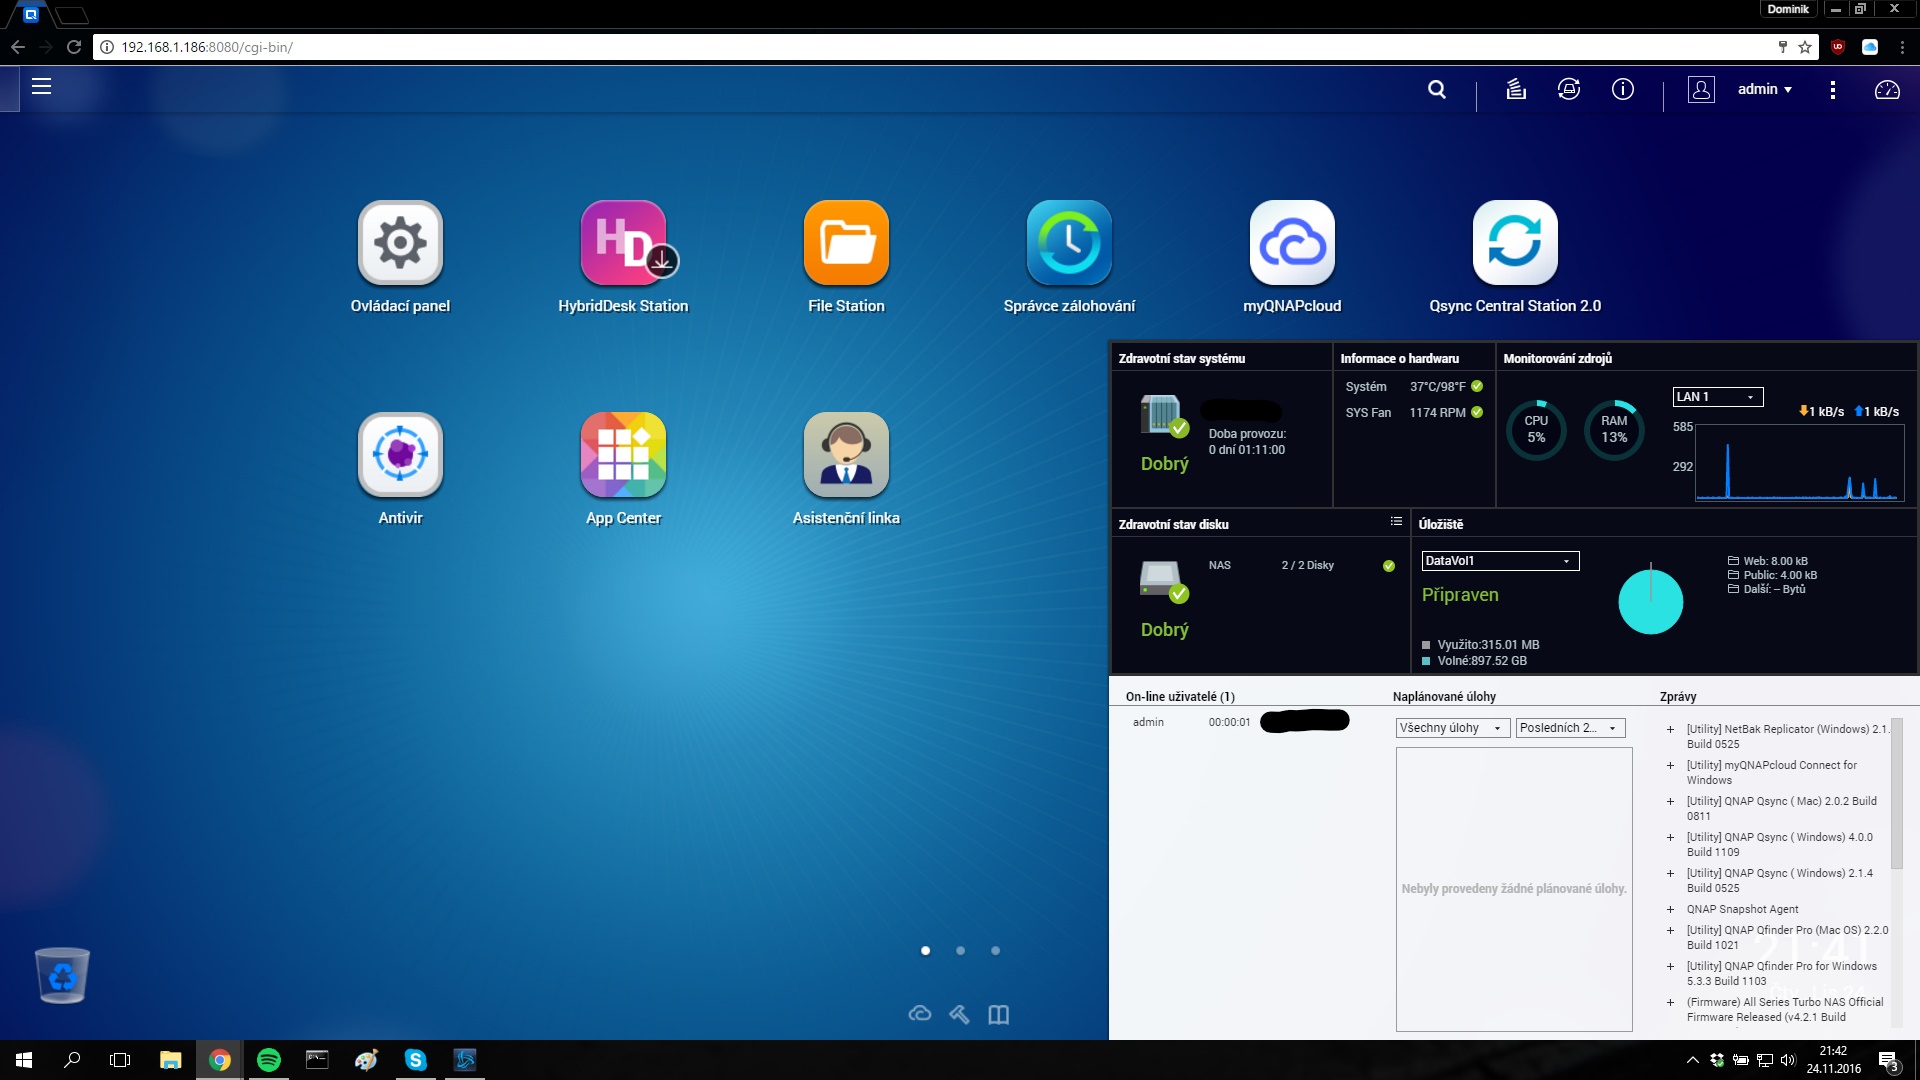Screen dimensions: 1920x1080
Task: Switch to second desktop page dot
Action: [x=960, y=951]
